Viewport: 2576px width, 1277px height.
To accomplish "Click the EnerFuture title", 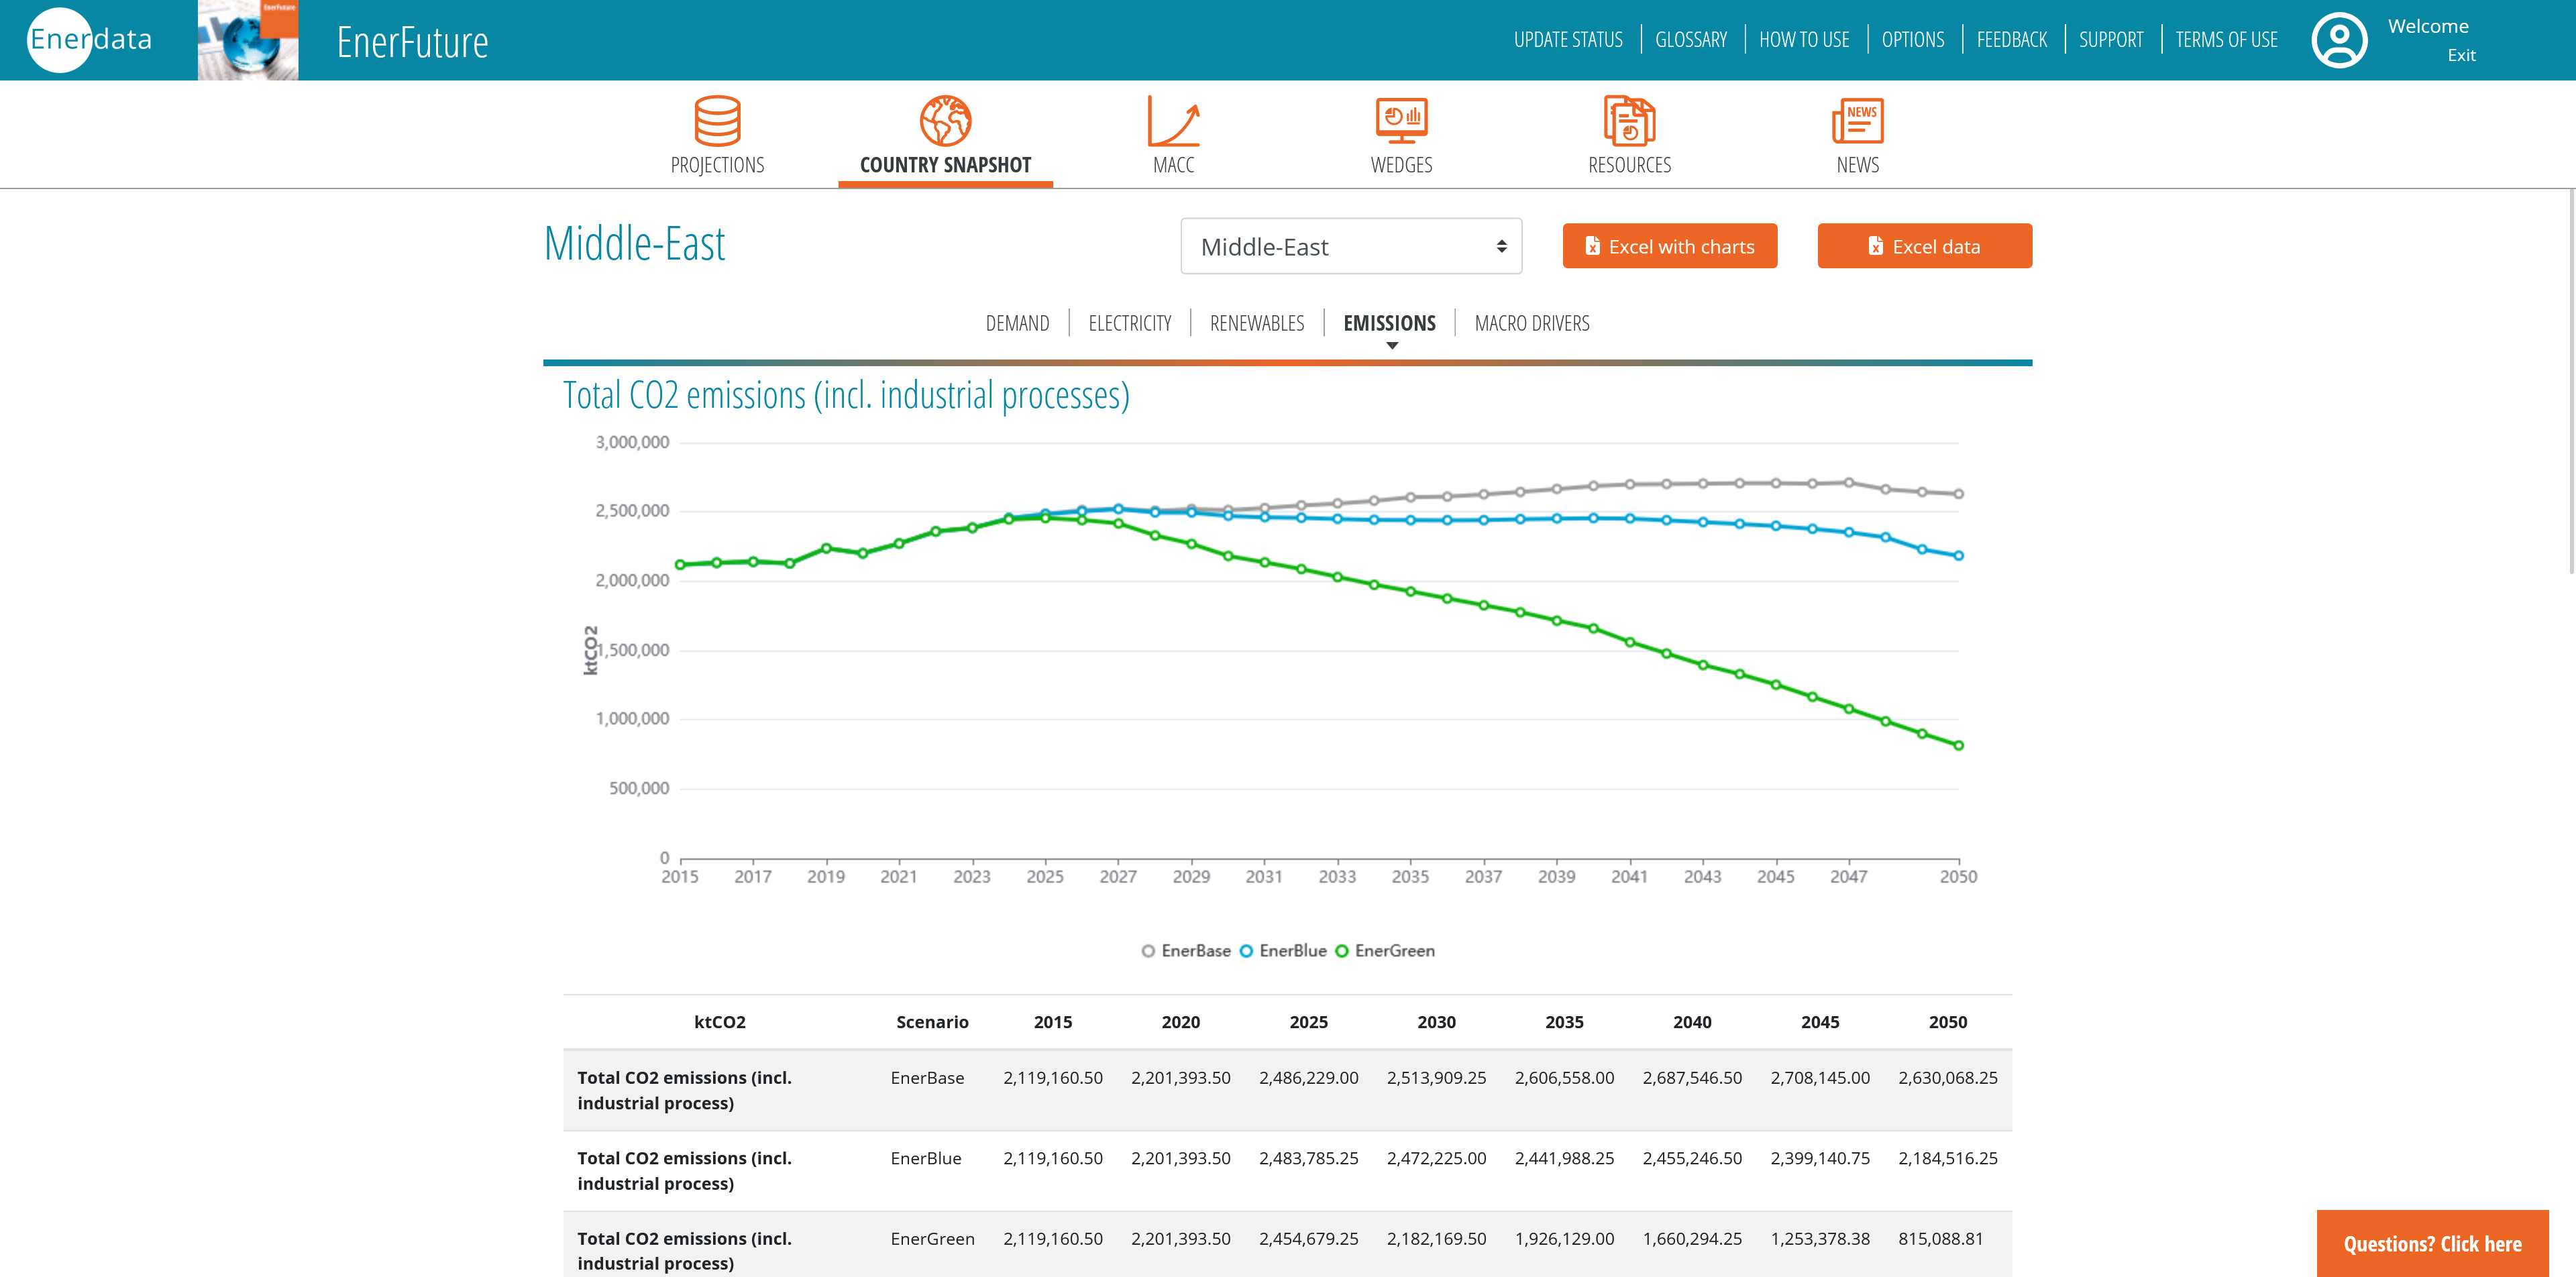I will 412,42.
